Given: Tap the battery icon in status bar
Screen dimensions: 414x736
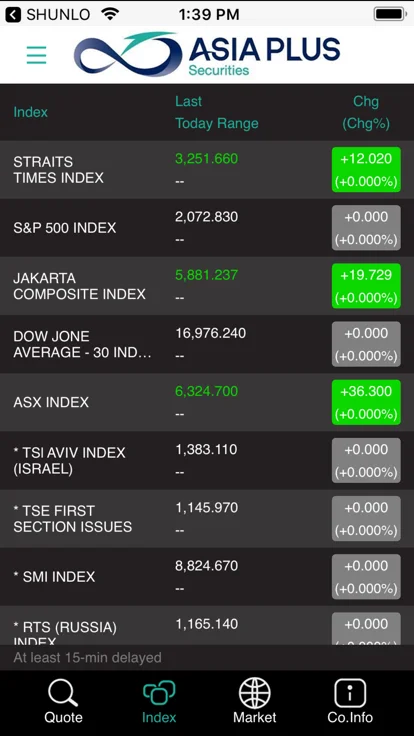Looking at the screenshot, I should click(x=390, y=14).
